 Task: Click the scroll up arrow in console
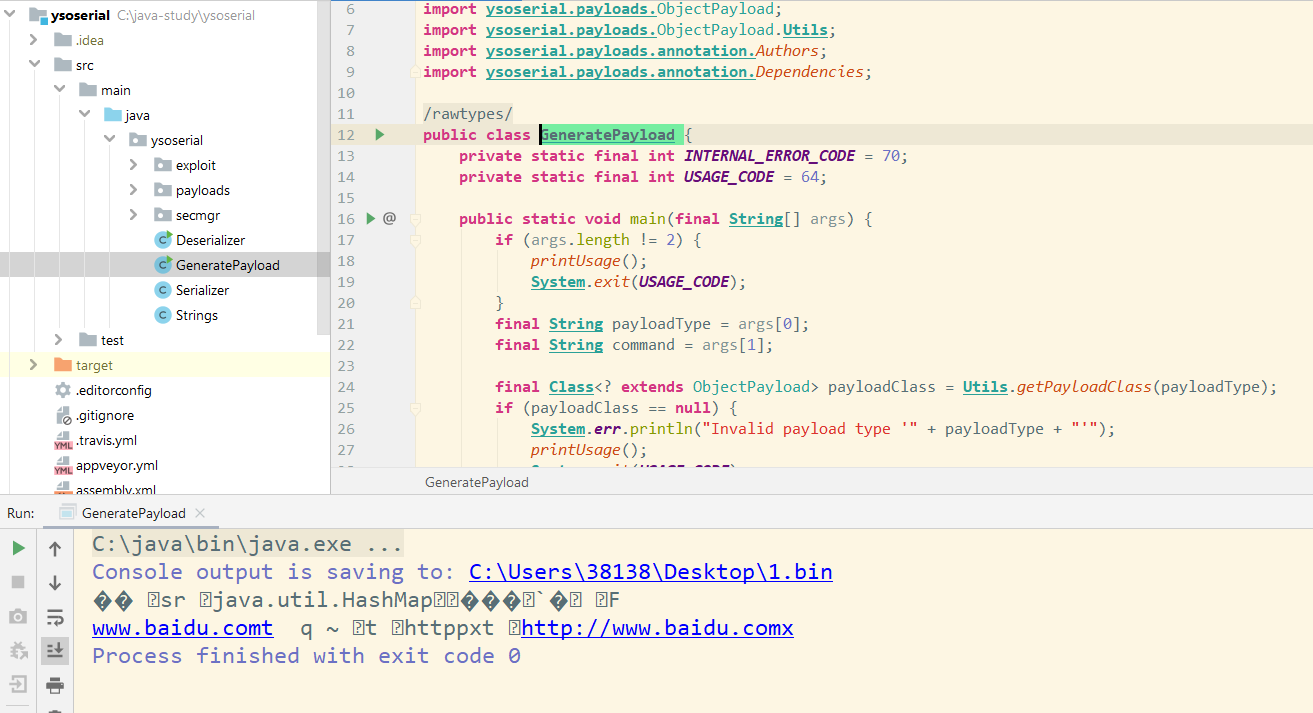click(55, 548)
